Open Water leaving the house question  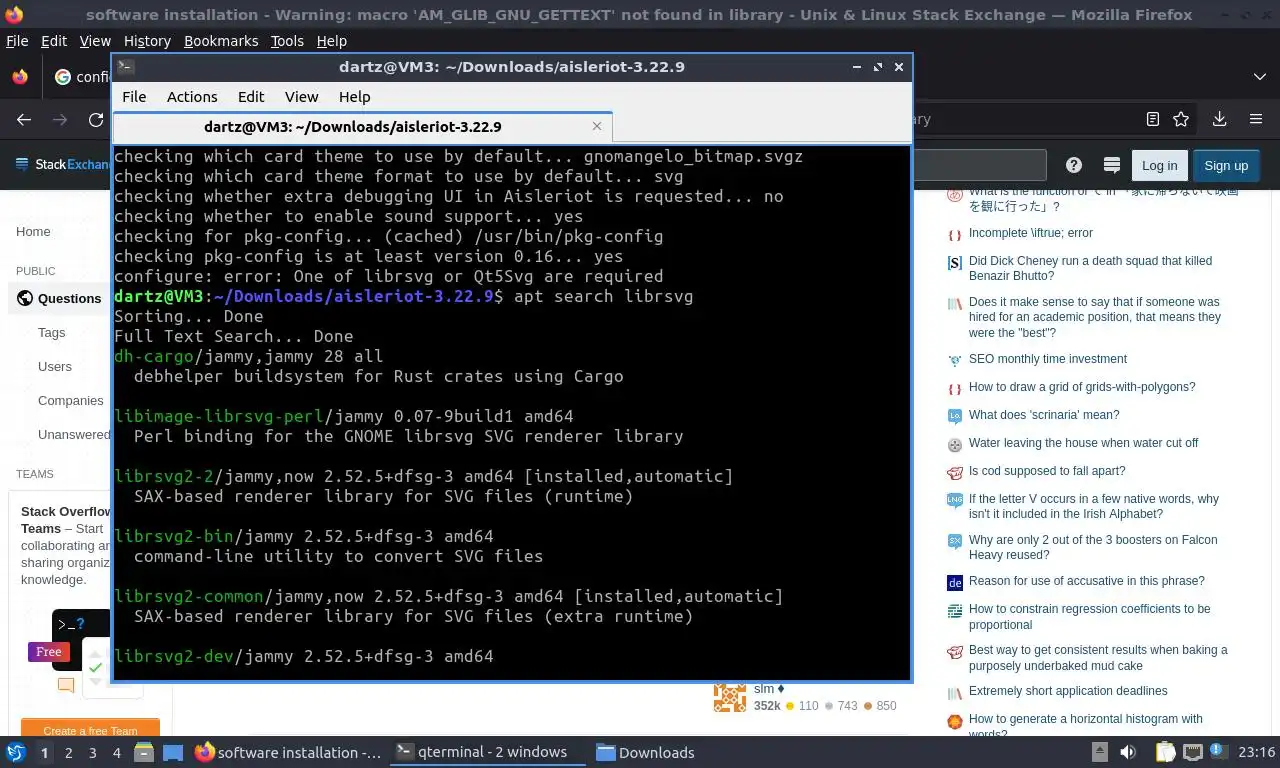click(1083, 443)
